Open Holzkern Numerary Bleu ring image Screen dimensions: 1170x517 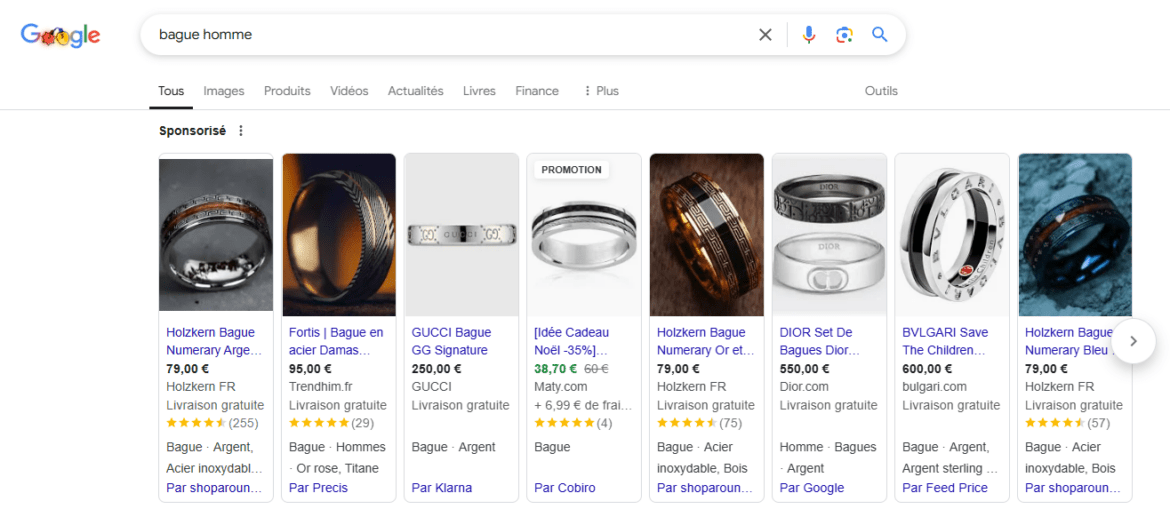tap(1075, 235)
